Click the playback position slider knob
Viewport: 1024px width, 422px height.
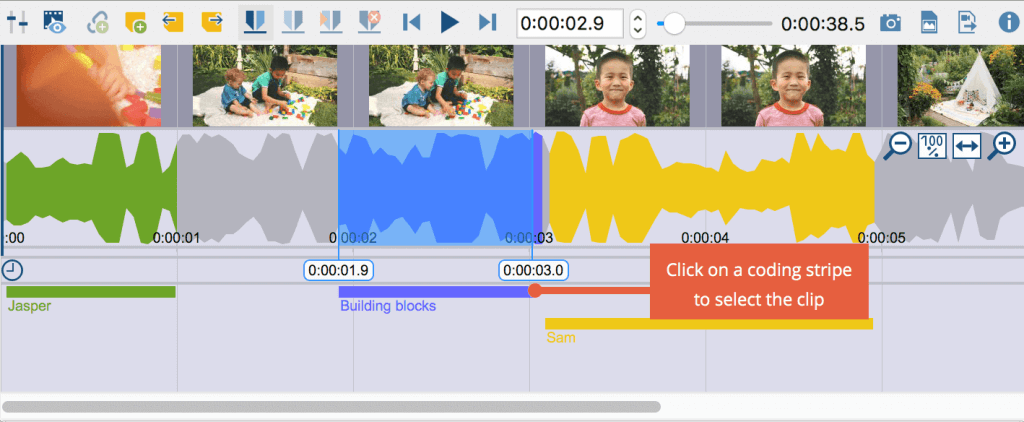click(674, 24)
